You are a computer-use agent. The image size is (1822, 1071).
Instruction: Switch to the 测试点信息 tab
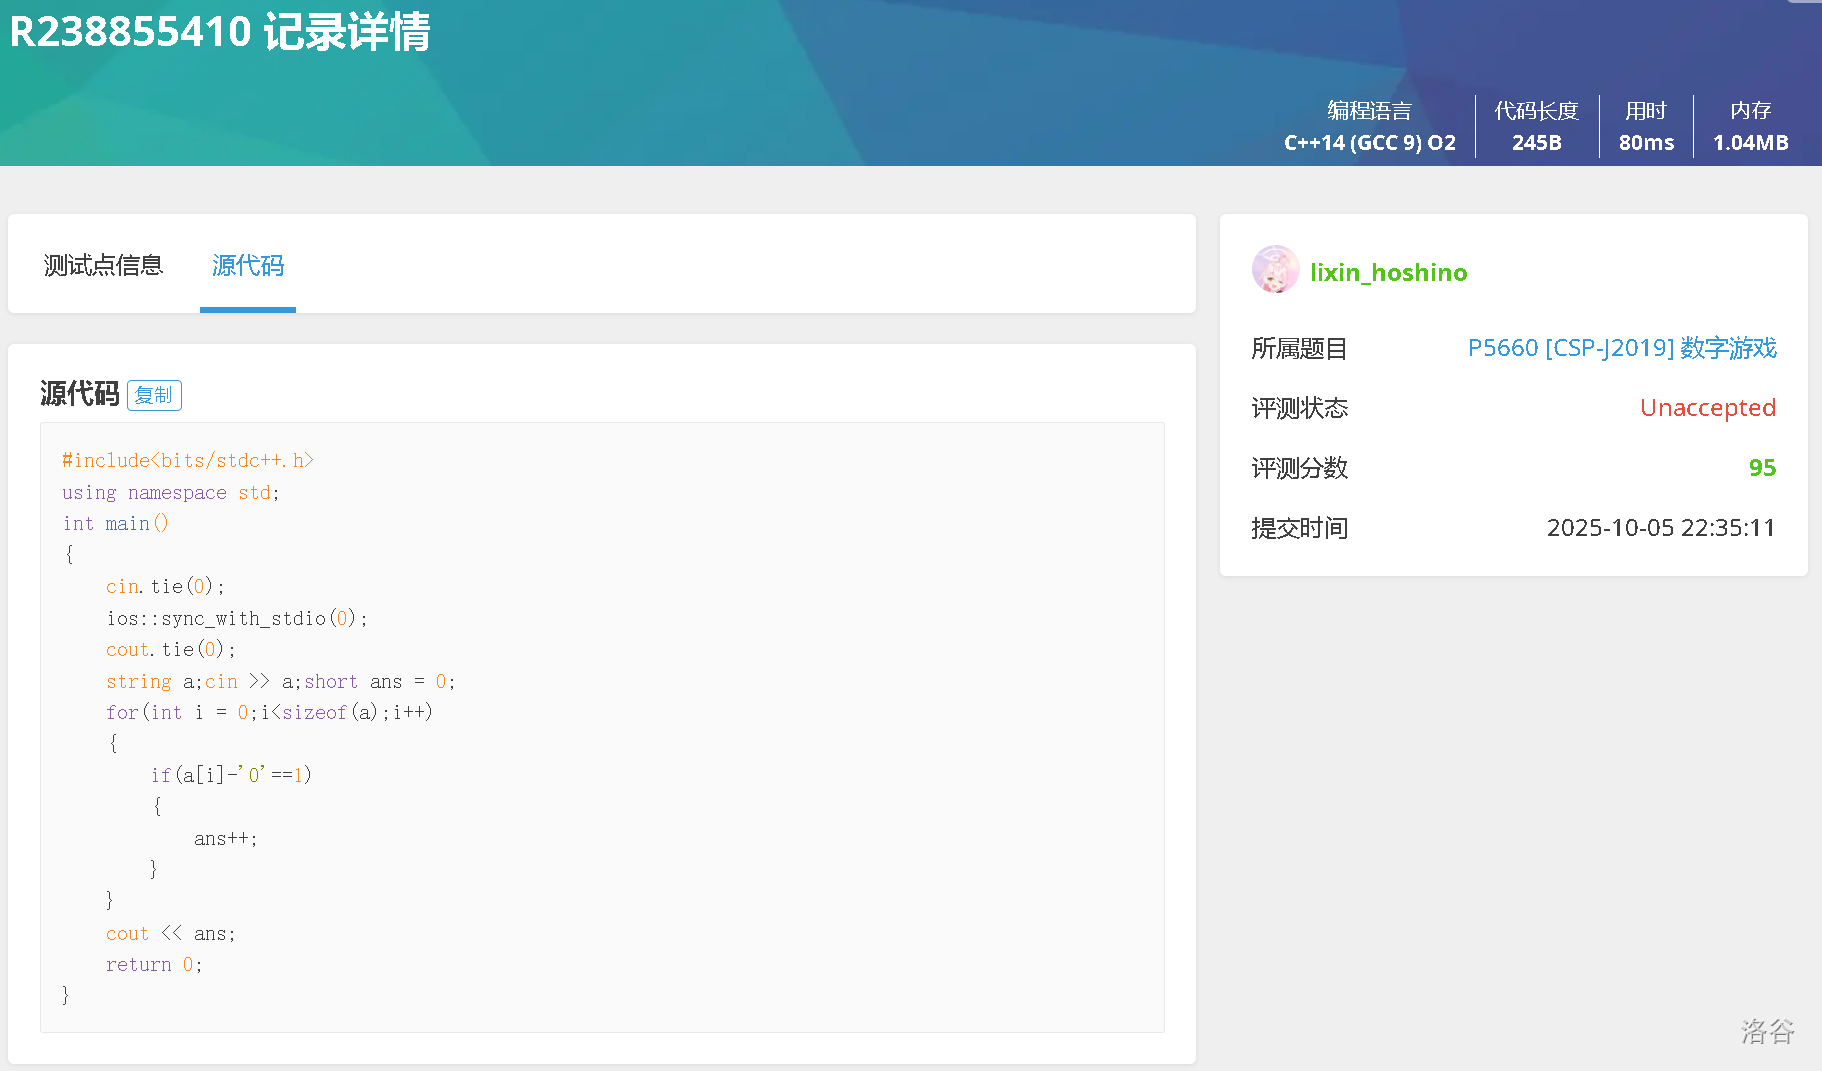click(103, 265)
